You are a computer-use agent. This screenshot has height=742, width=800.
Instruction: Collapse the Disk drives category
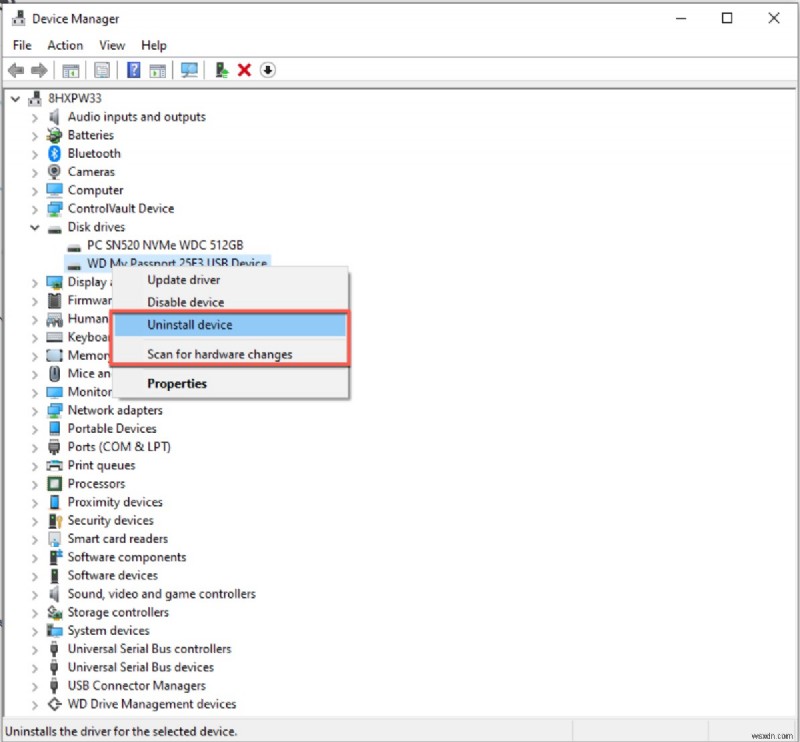tap(34, 227)
